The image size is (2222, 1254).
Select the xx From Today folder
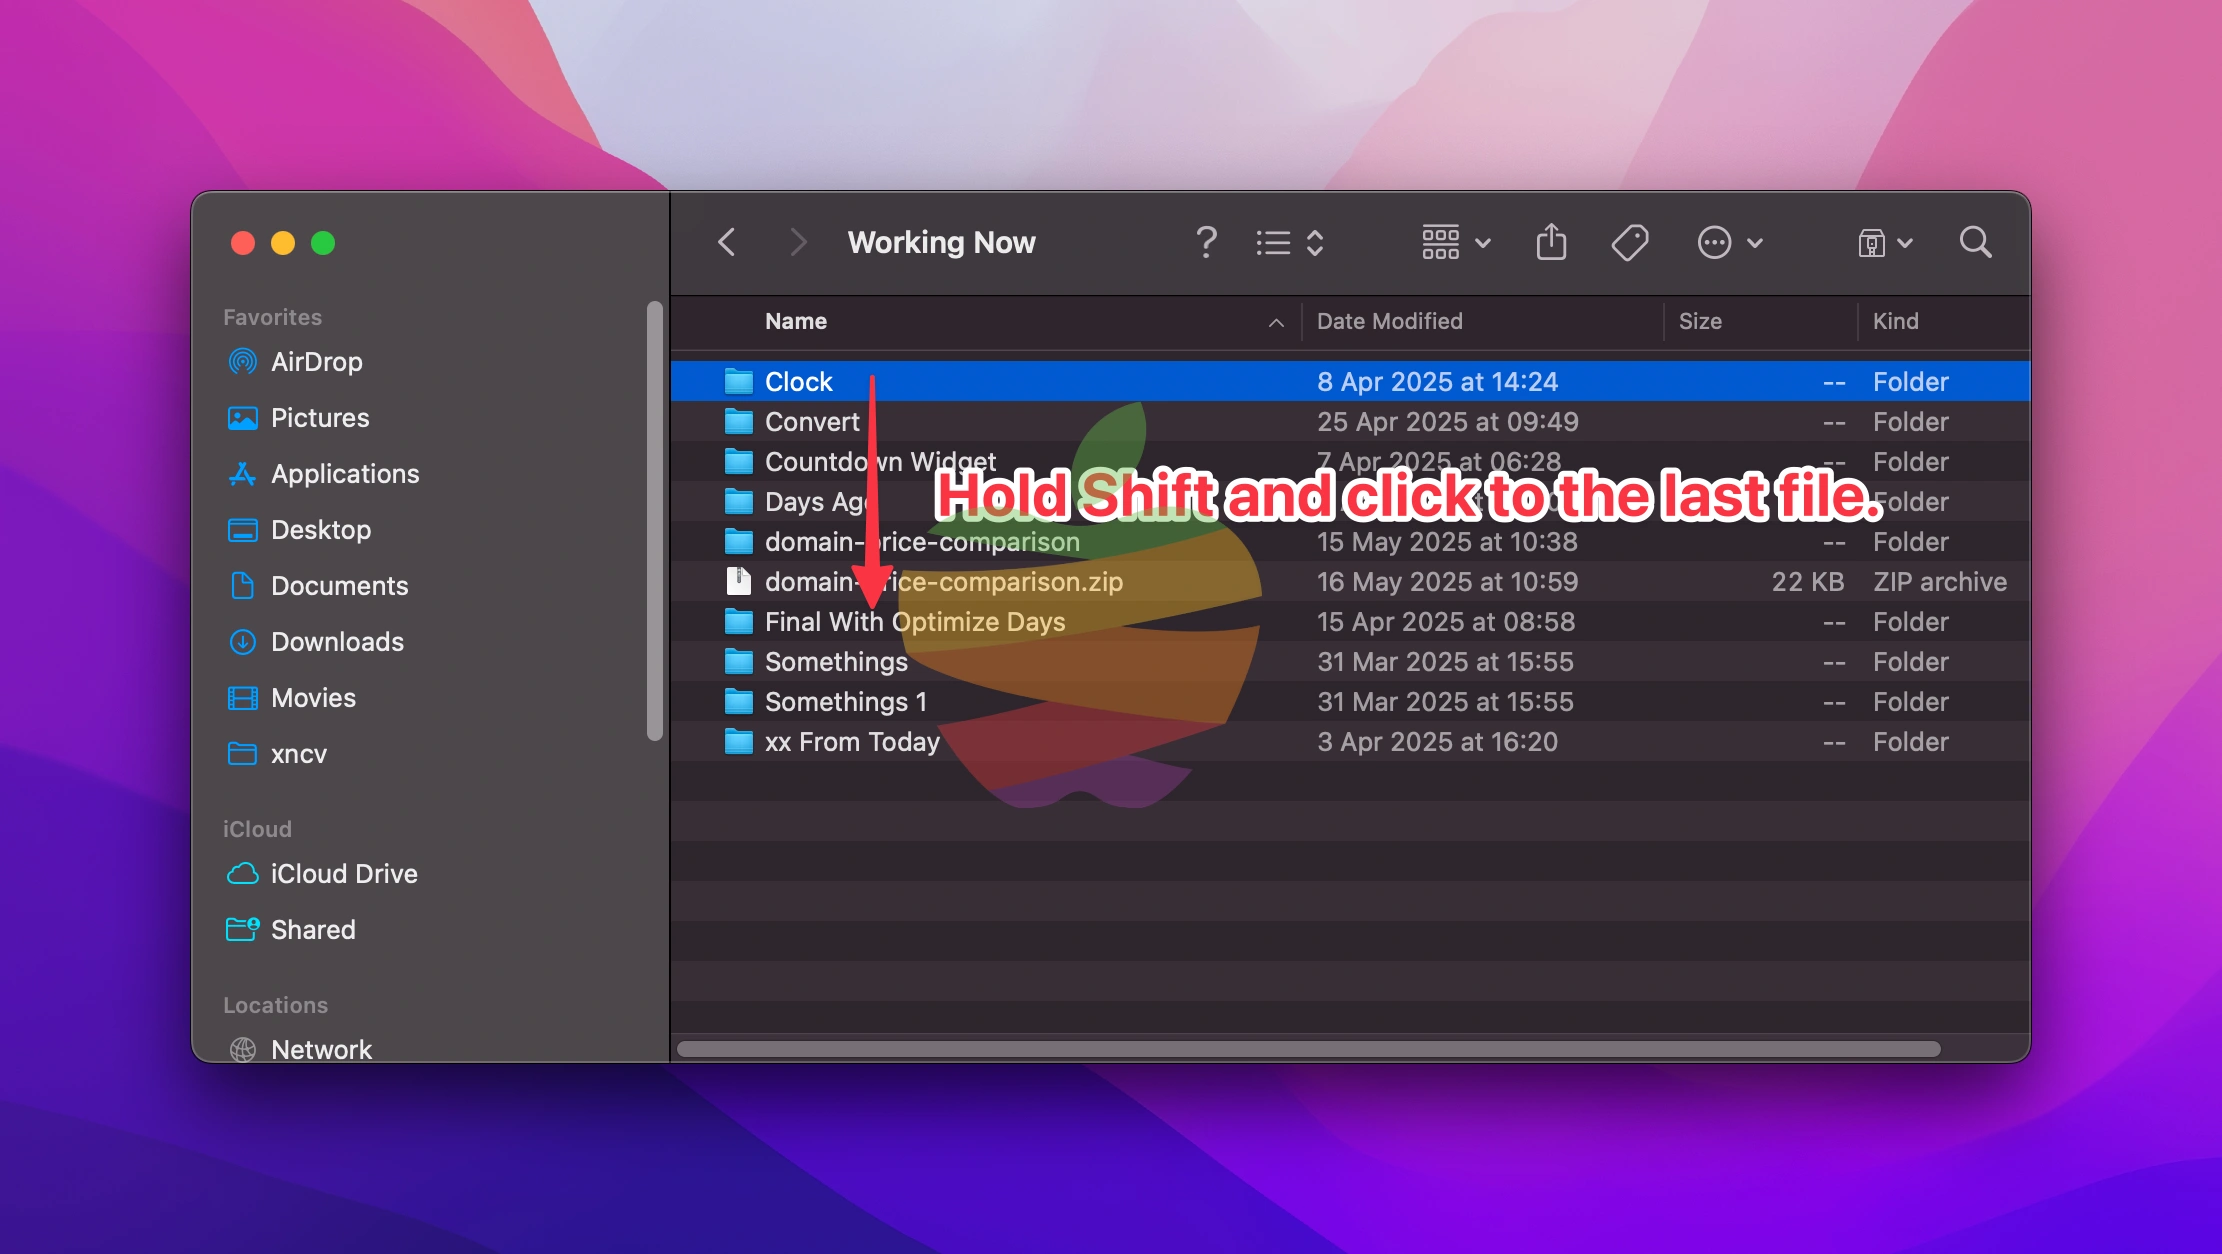[x=1350, y=741]
